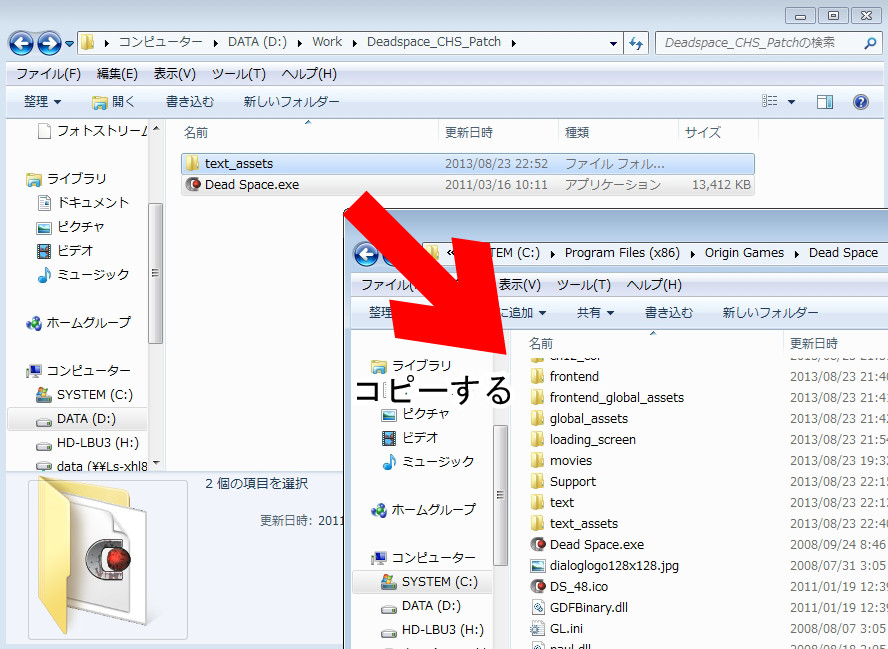The image size is (888, 649).
Task: Click the back arrow in the Dead Space window
Action: 366,254
